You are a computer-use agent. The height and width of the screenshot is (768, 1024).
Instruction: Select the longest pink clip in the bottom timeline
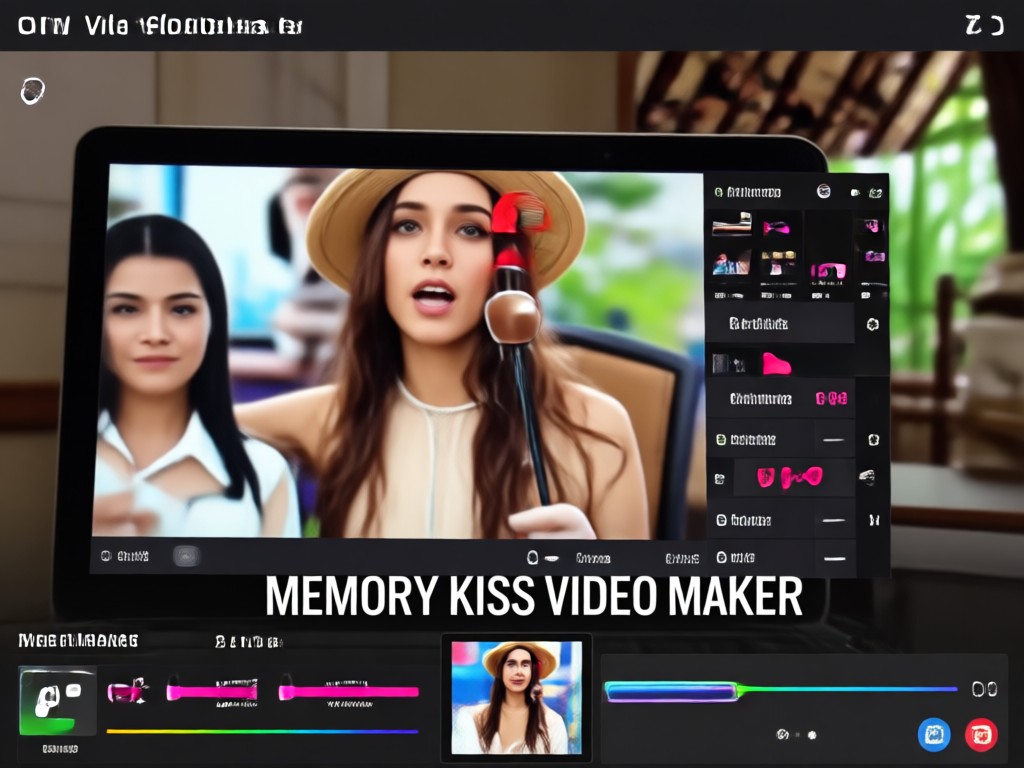coord(348,692)
